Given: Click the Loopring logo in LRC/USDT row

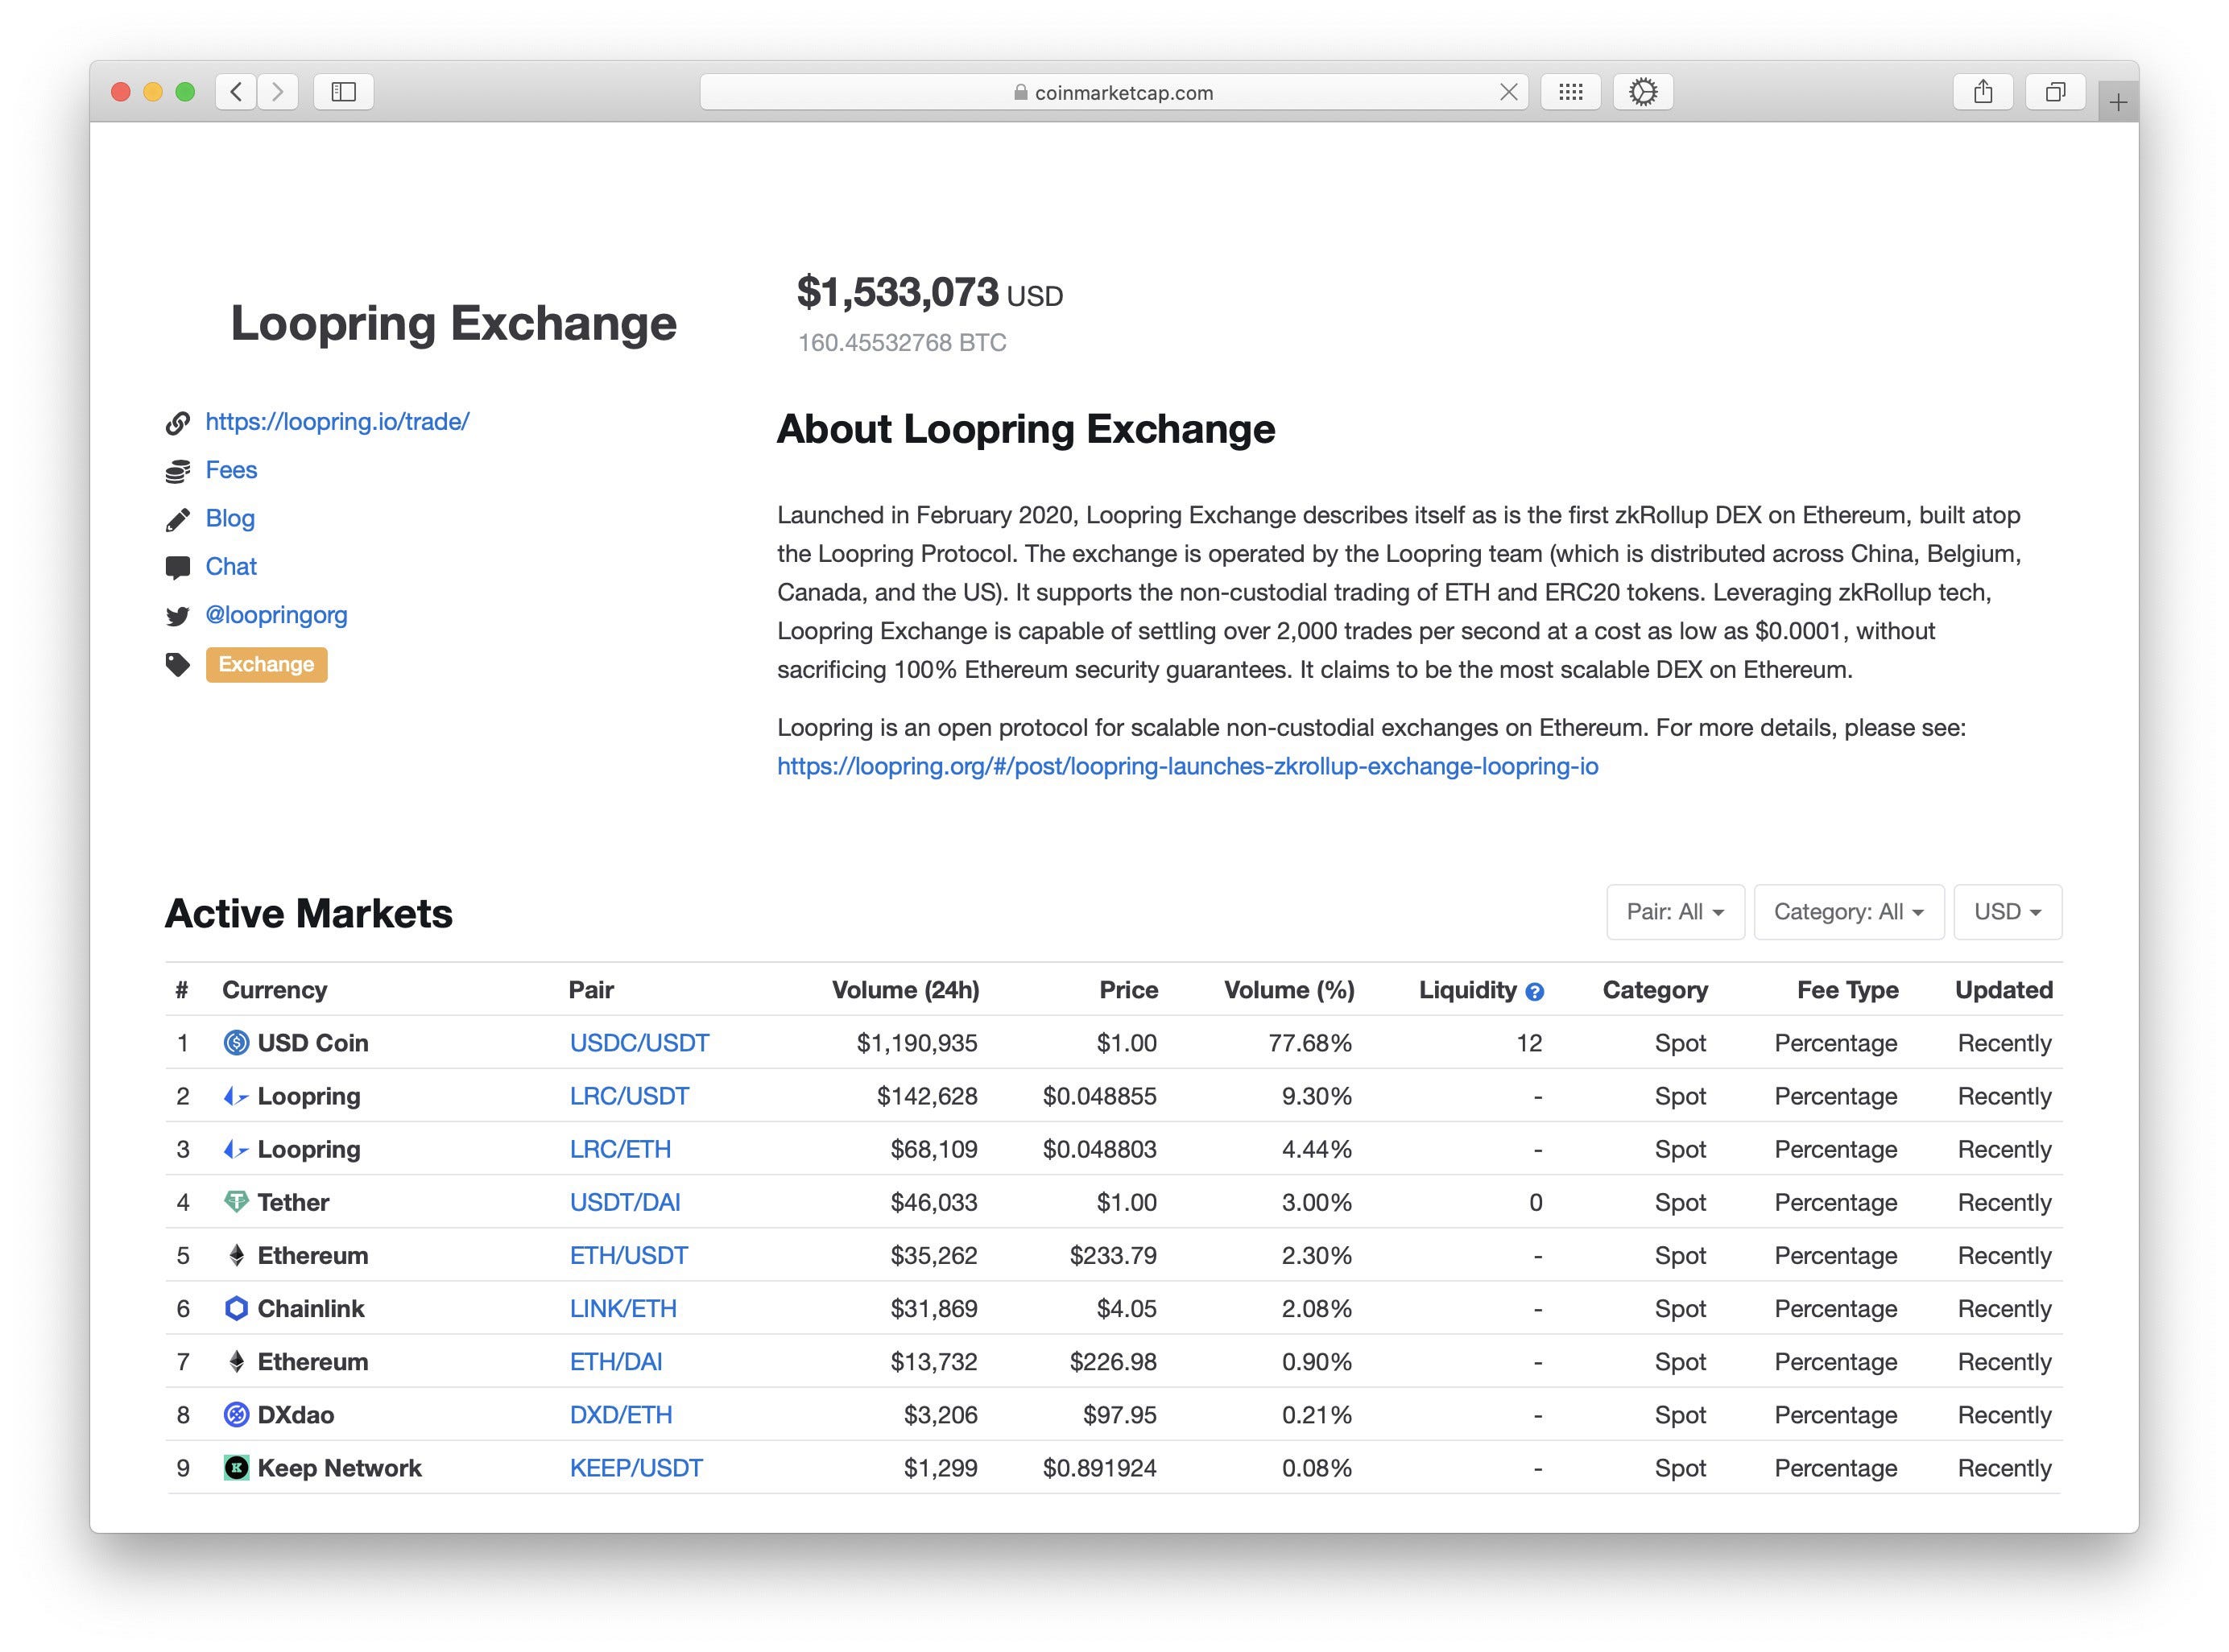Looking at the screenshot, I should [x=236, y=1096].
